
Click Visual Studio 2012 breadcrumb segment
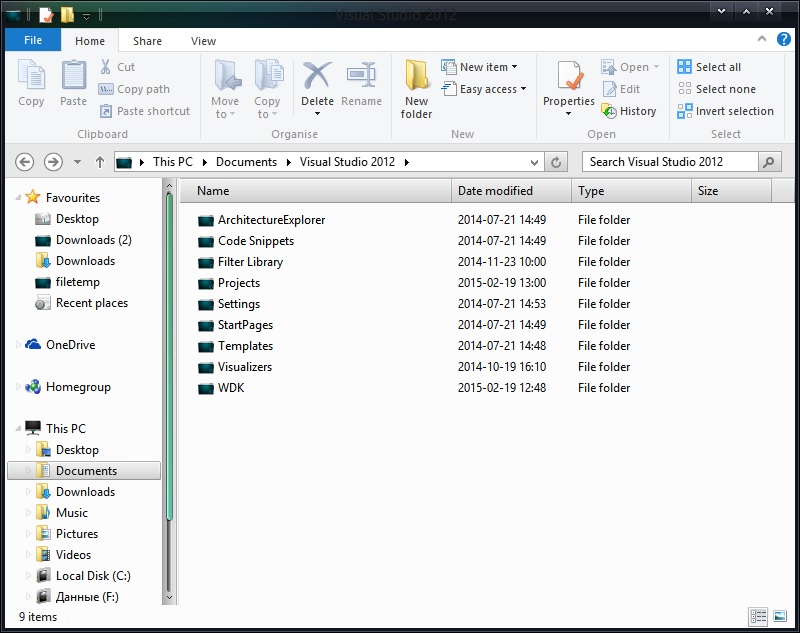347,162
